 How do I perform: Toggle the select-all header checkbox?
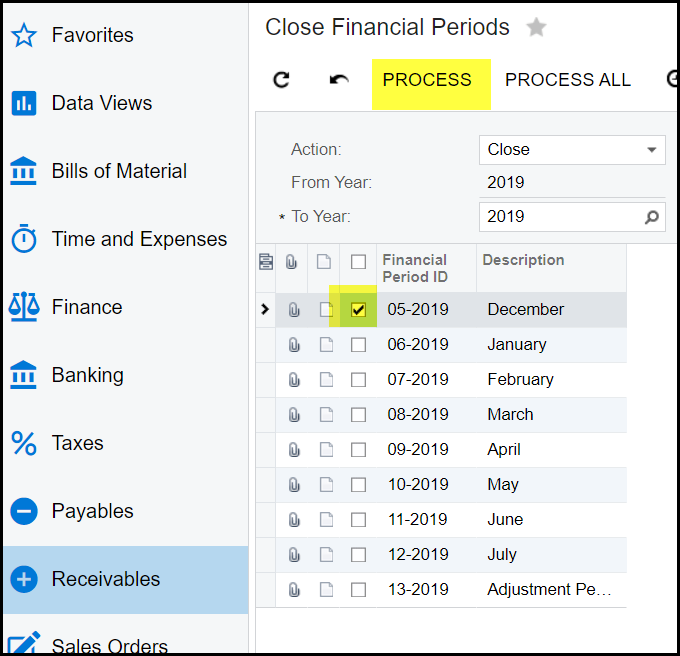tap(358, 262)
